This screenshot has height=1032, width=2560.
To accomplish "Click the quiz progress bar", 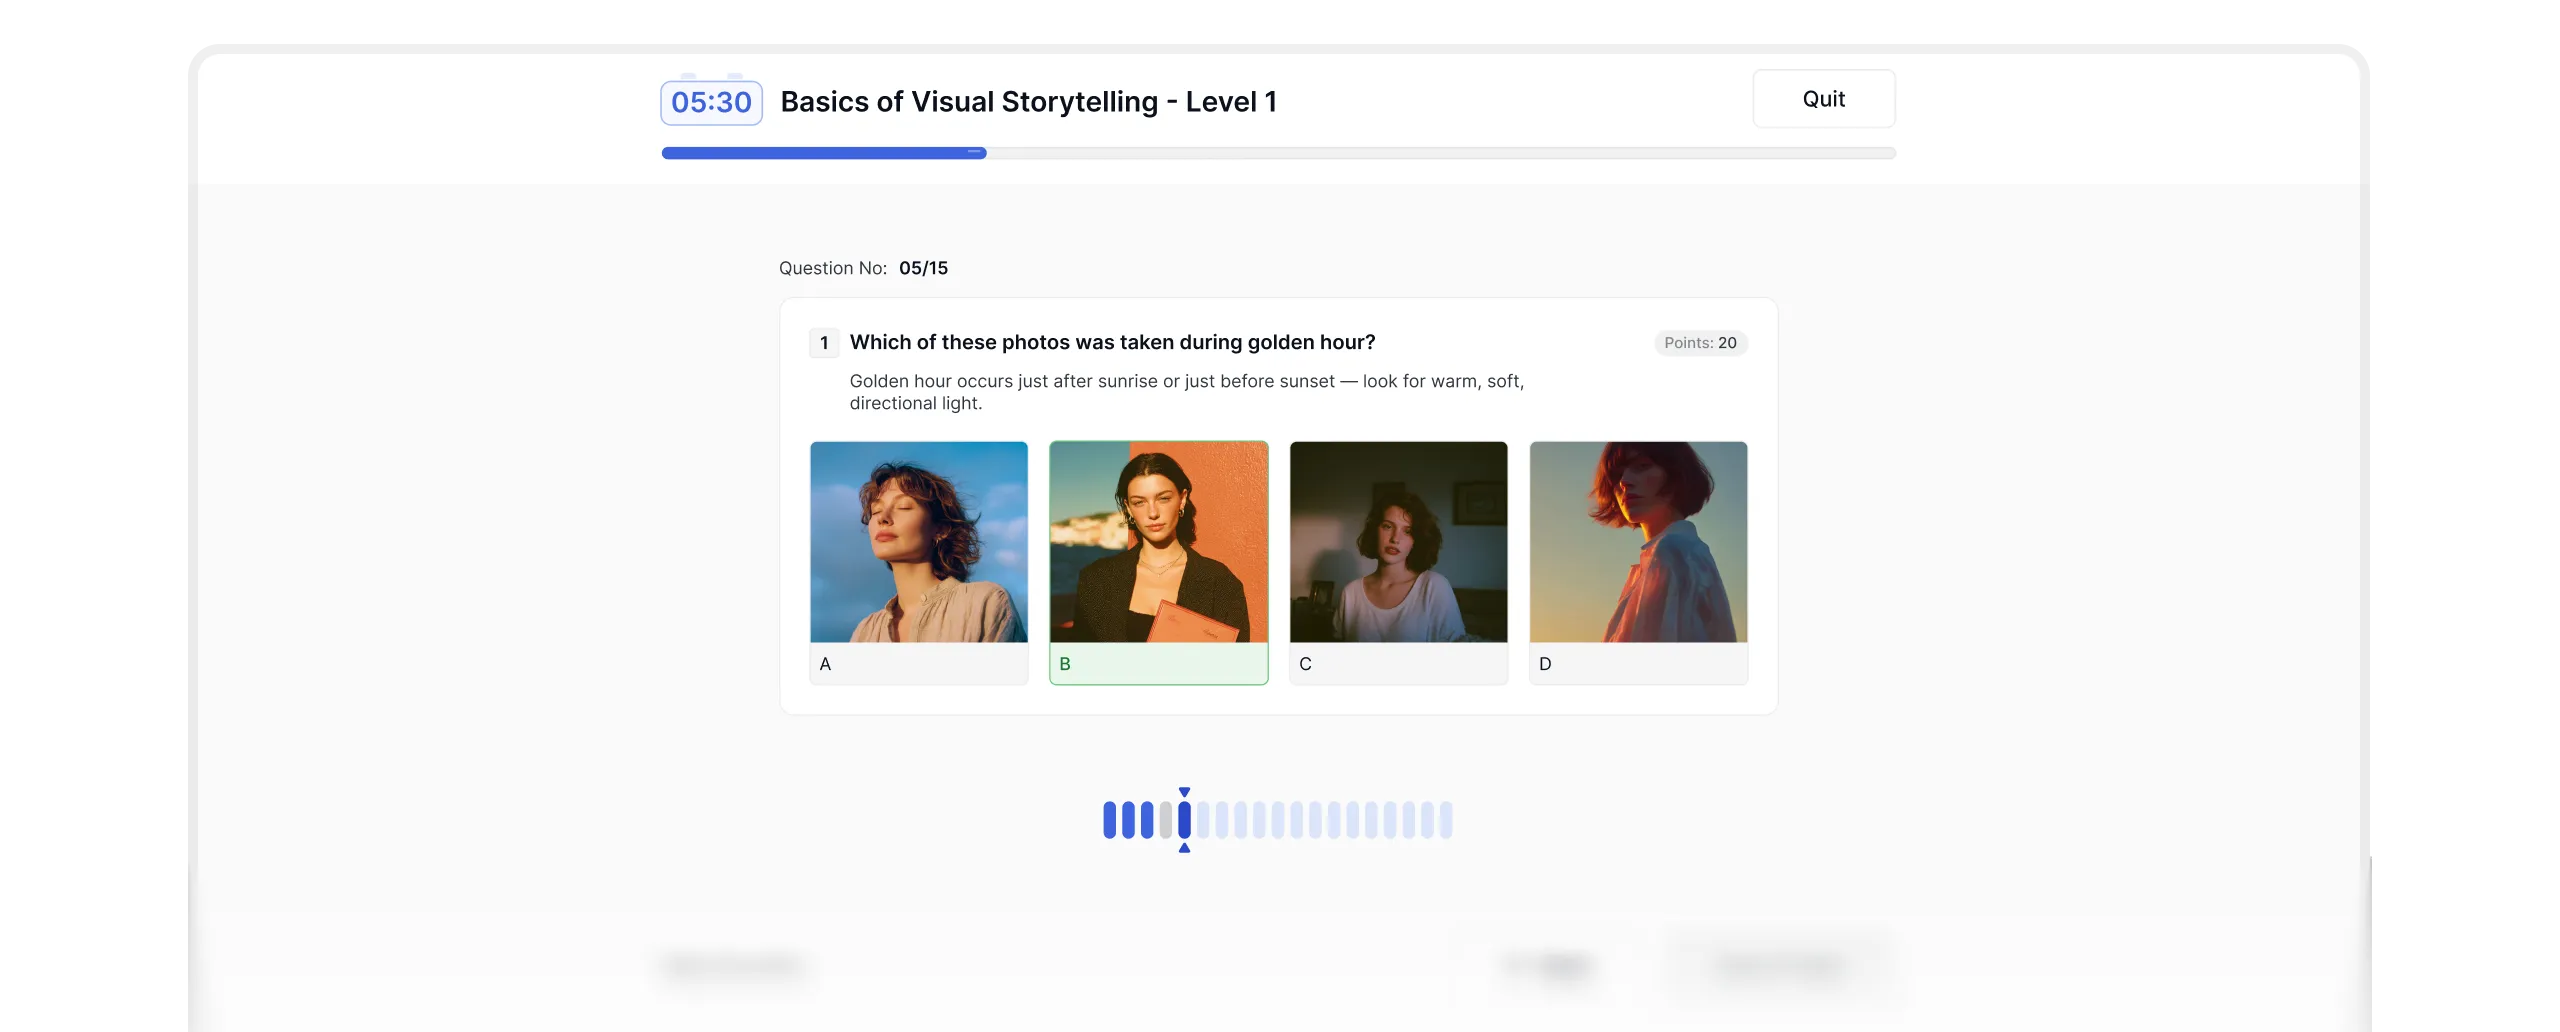I will click(x=1278, y=153).
